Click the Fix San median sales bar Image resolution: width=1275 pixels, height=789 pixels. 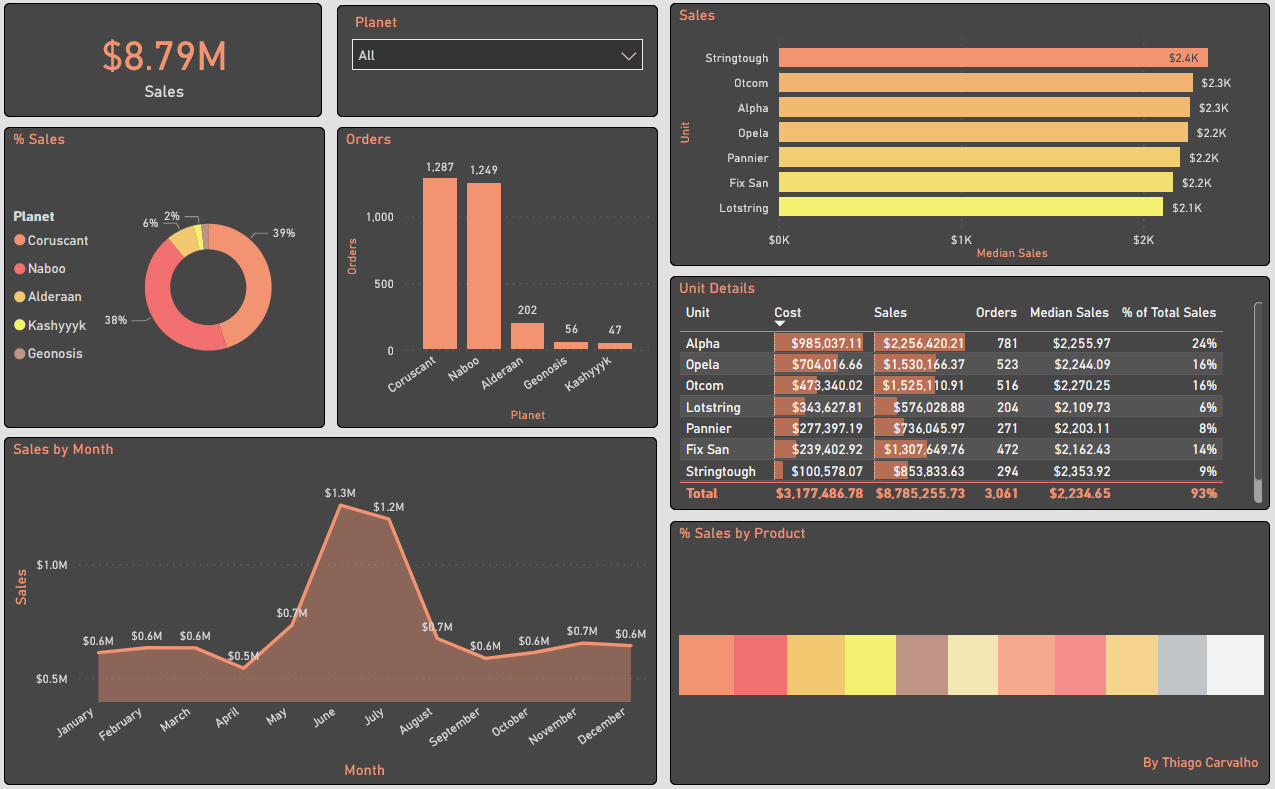(x=976, y=183)
